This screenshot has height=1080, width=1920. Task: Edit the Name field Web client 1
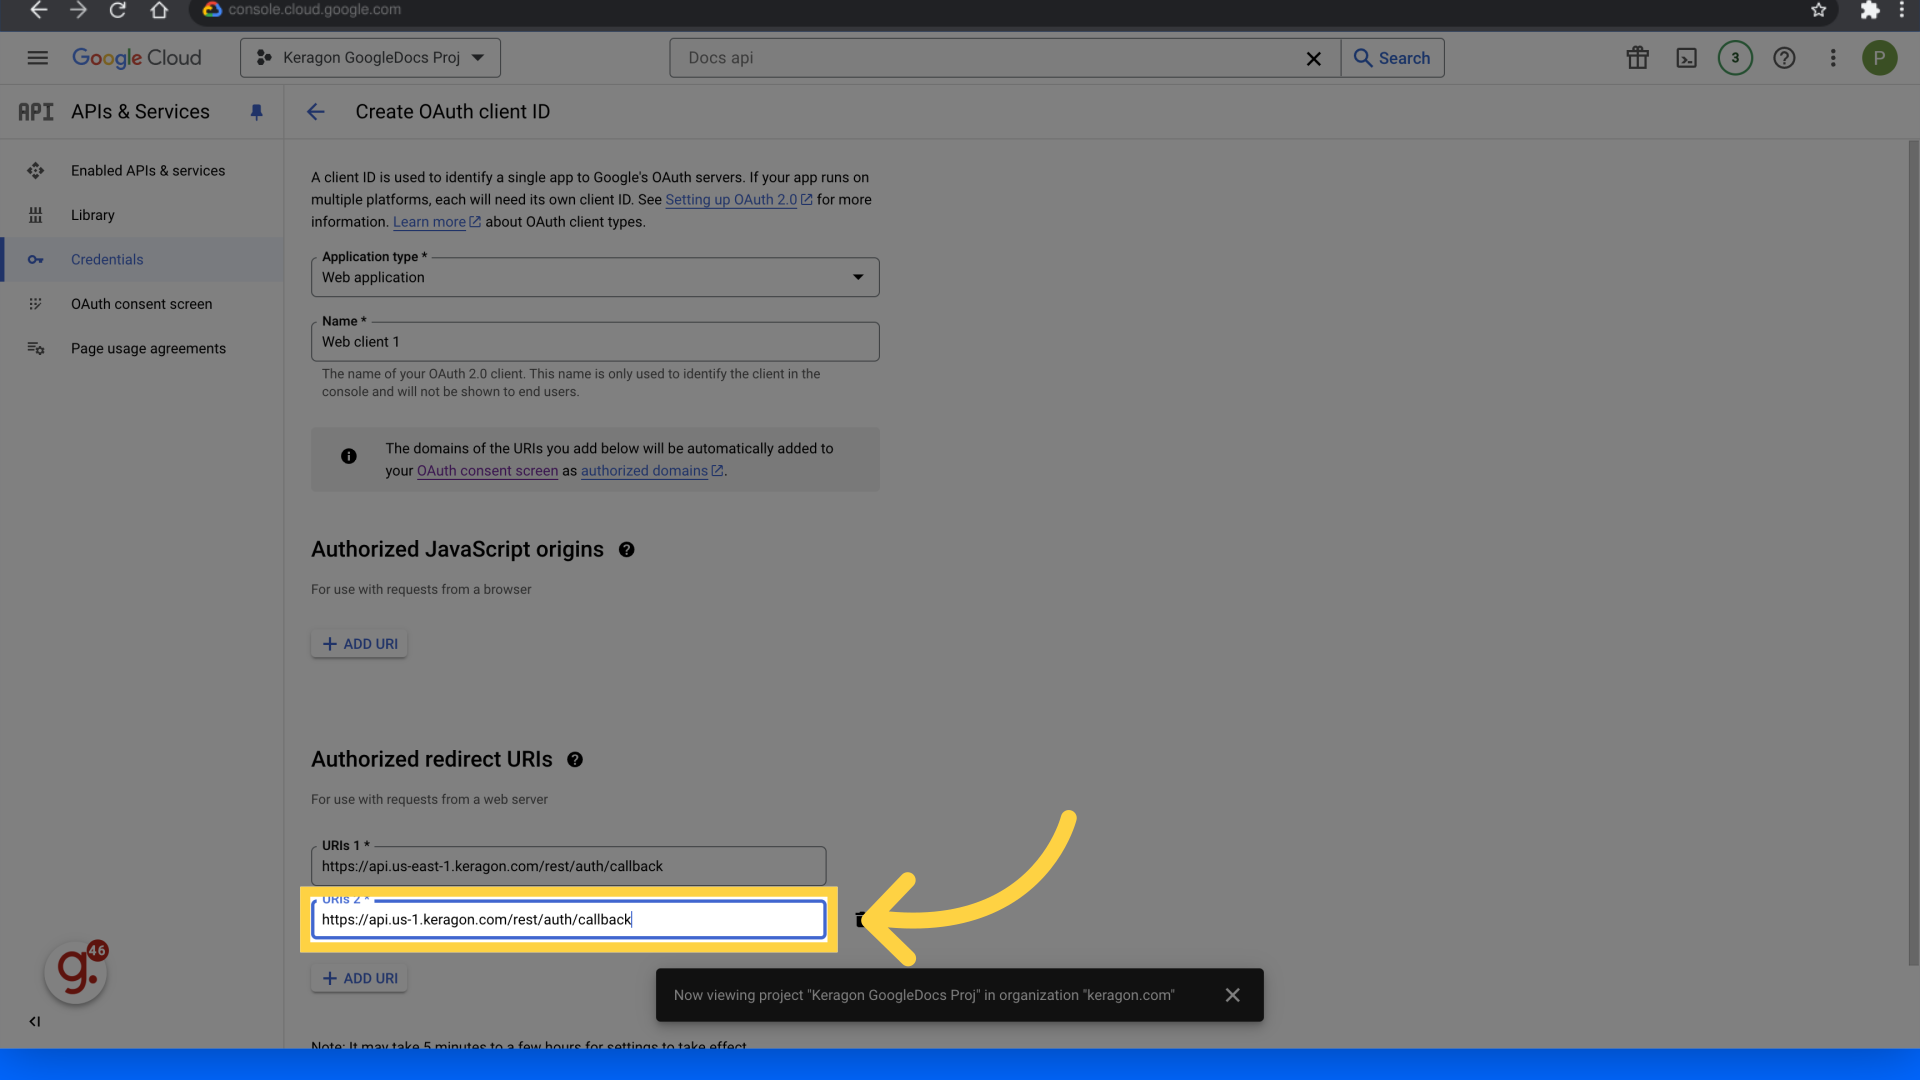(595, 342)
